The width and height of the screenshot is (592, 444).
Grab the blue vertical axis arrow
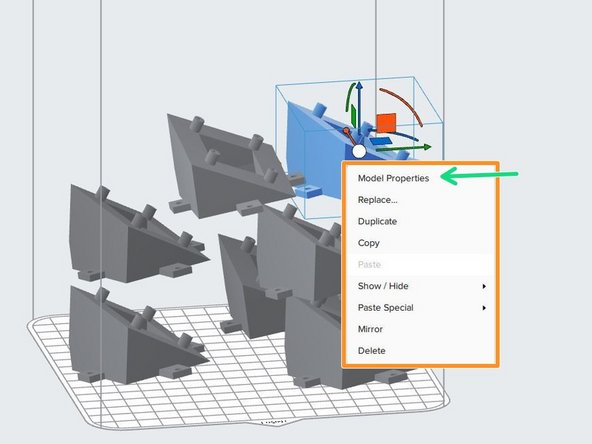point(359,109)
